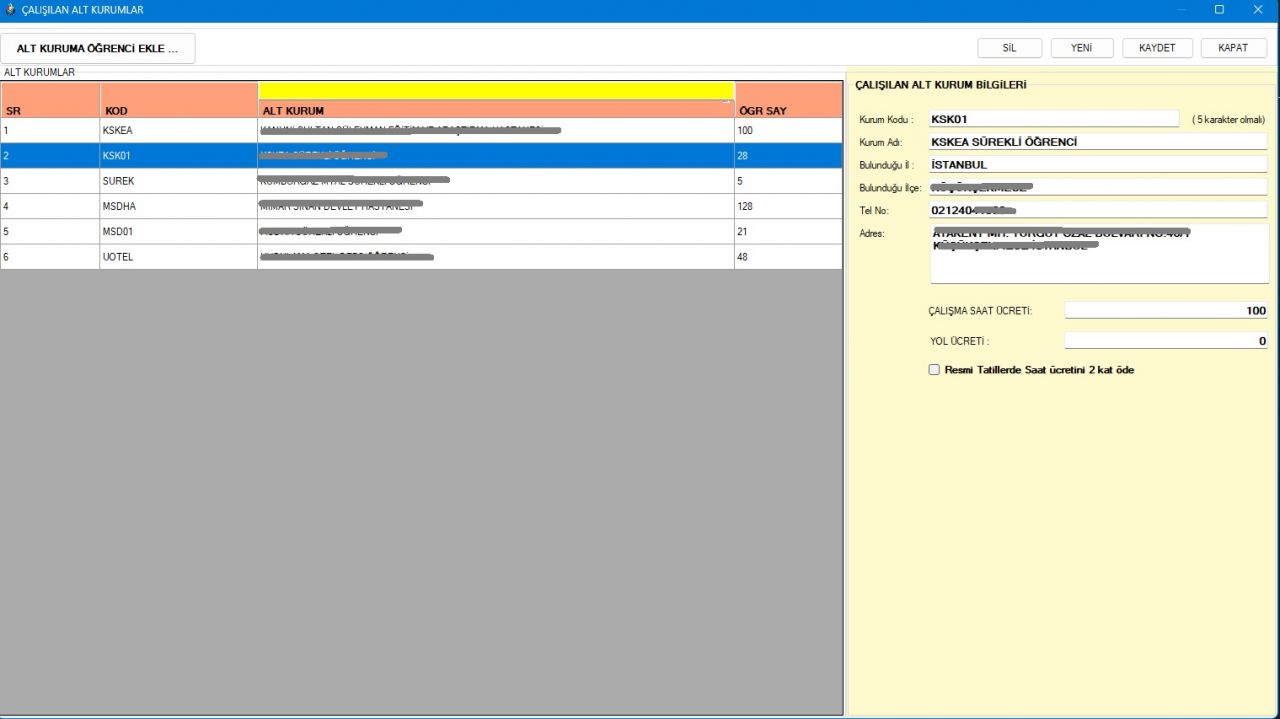Click the ÇALIŞMA SAAT ÜCRETİ field

tap(1165, 311)
